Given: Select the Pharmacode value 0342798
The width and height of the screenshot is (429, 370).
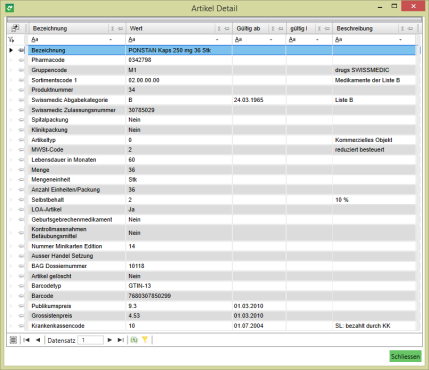Looking at the screenshot, I should (140, 60).
